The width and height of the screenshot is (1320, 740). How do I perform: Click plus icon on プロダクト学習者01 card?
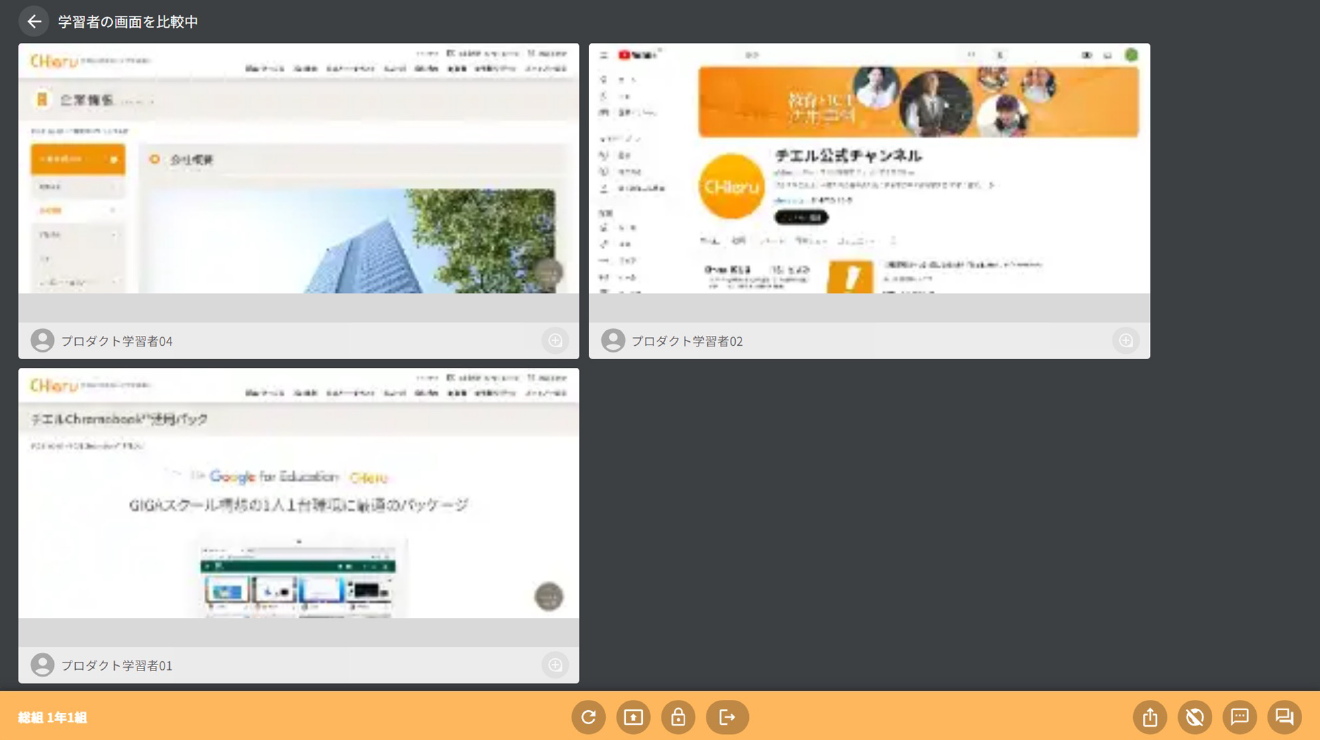[555, 665]
